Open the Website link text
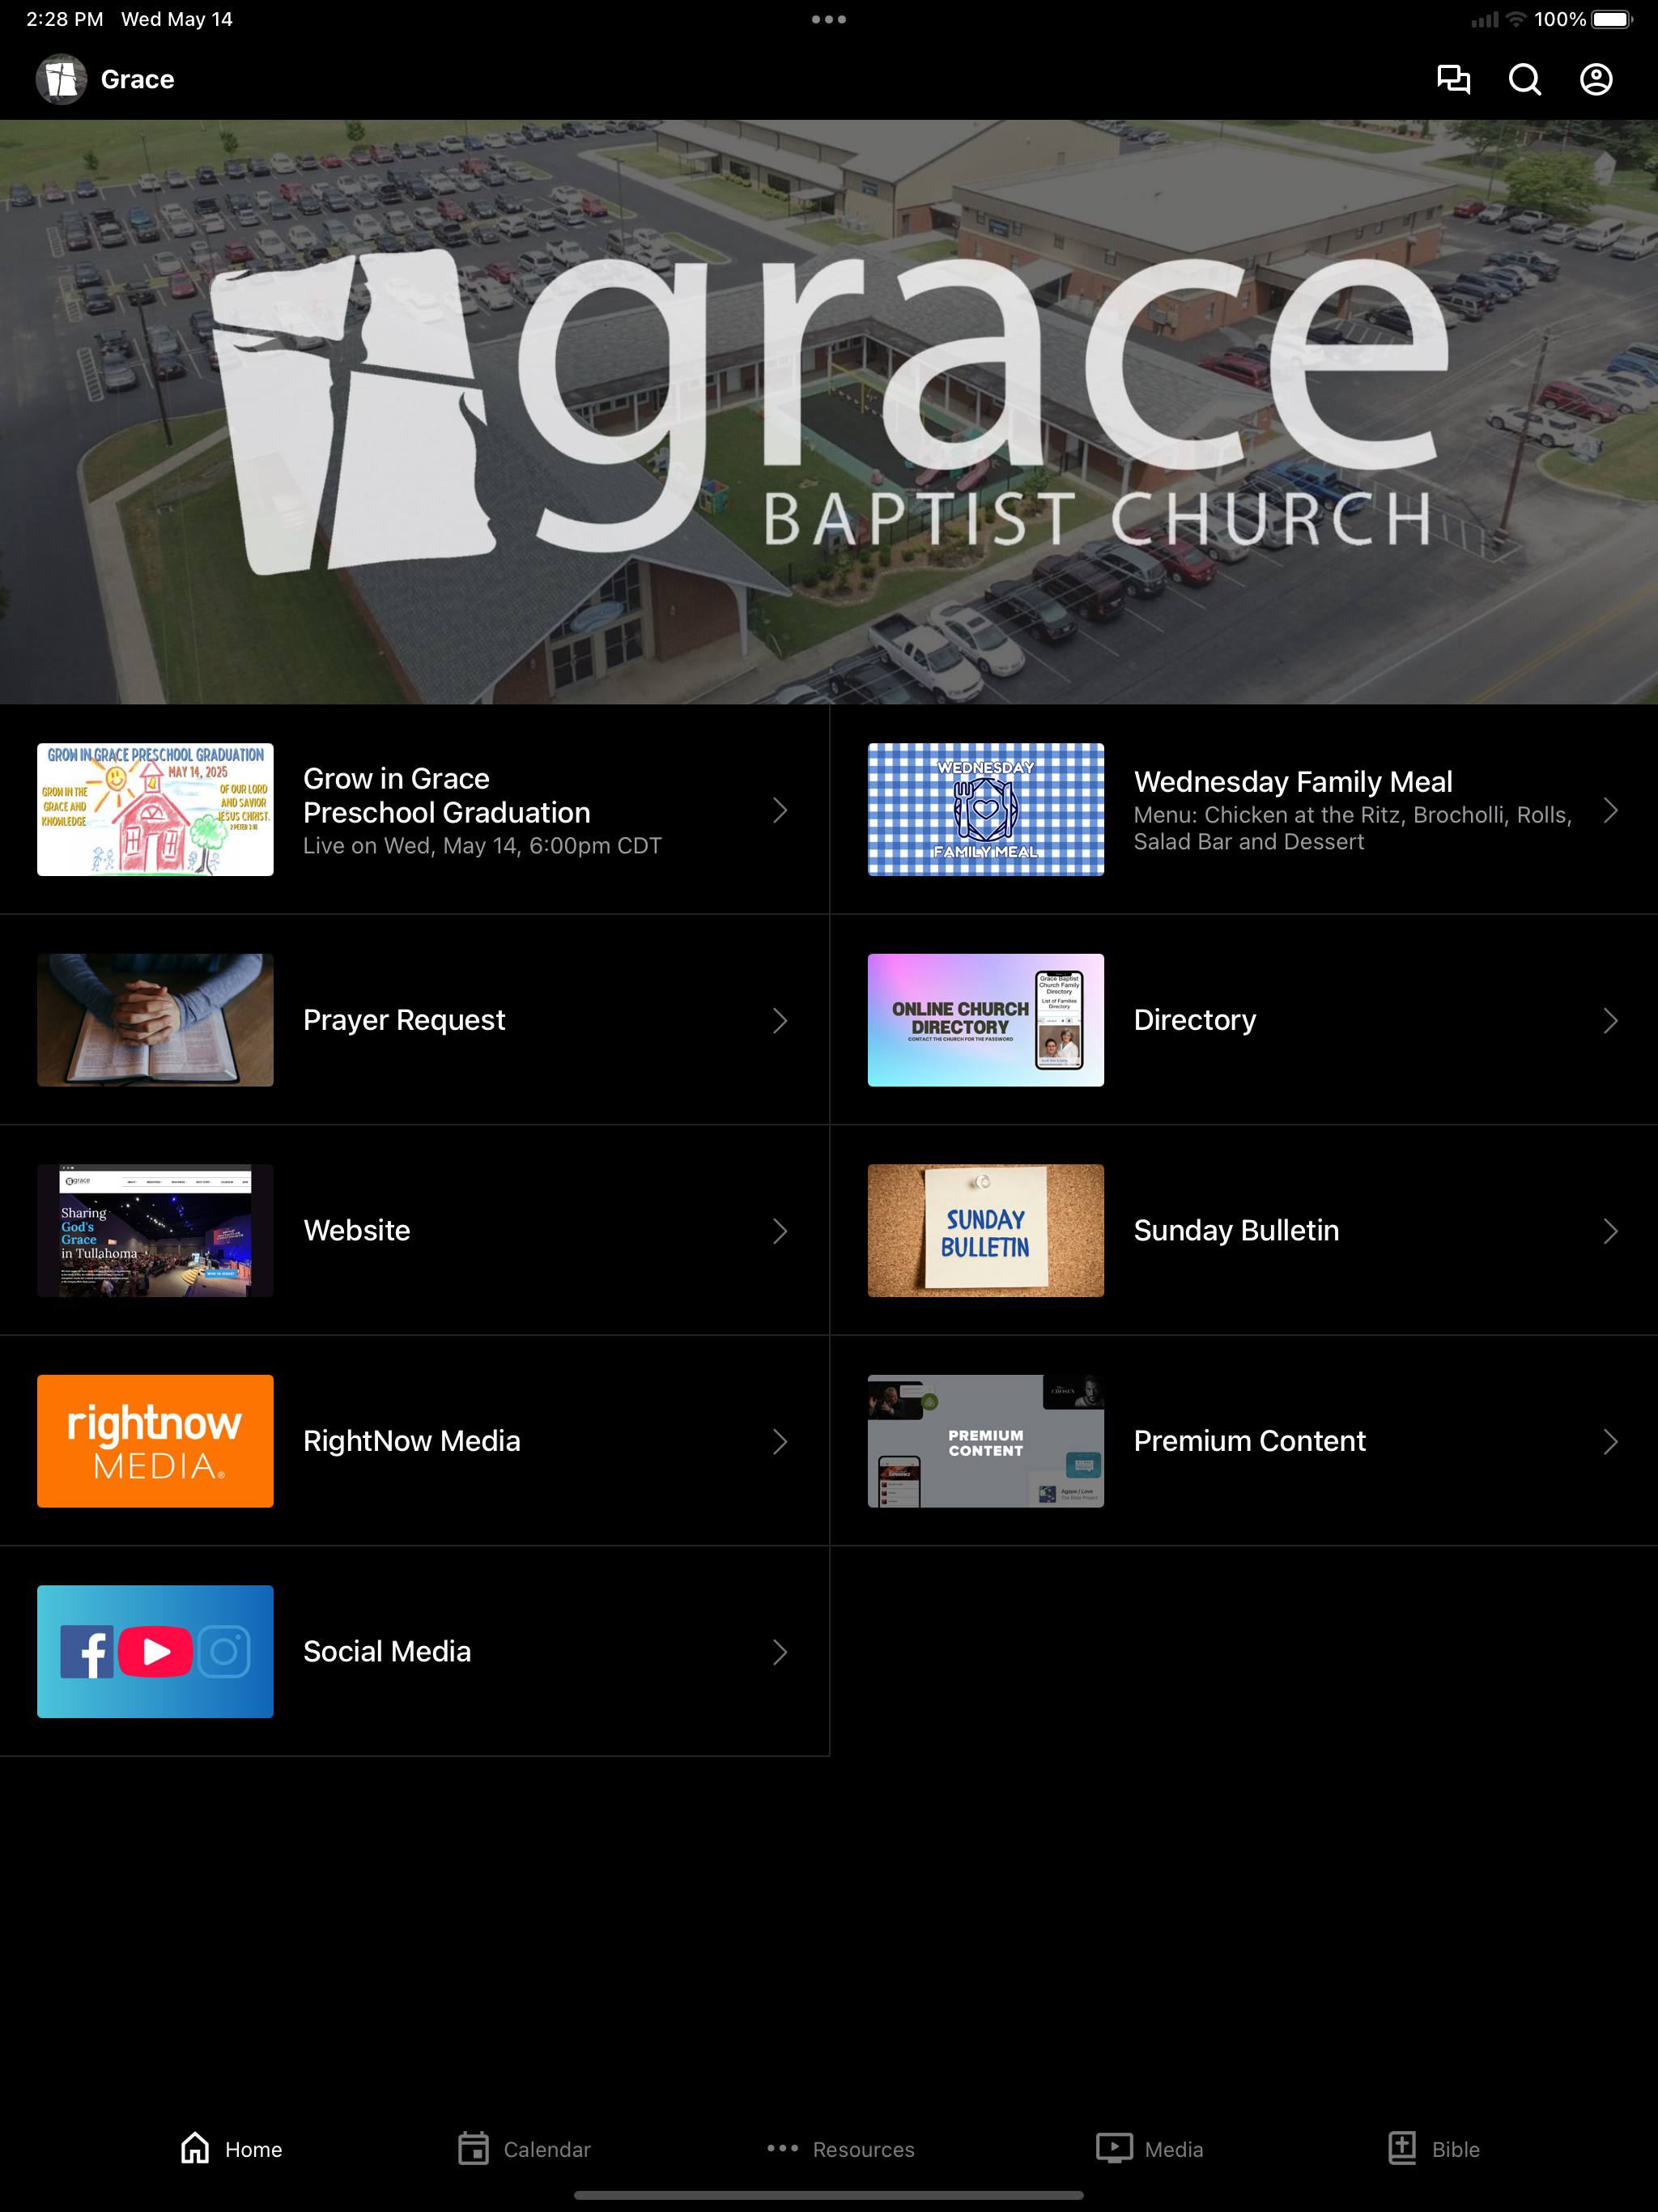1658x2212 pixels. tap(357, 1230)
